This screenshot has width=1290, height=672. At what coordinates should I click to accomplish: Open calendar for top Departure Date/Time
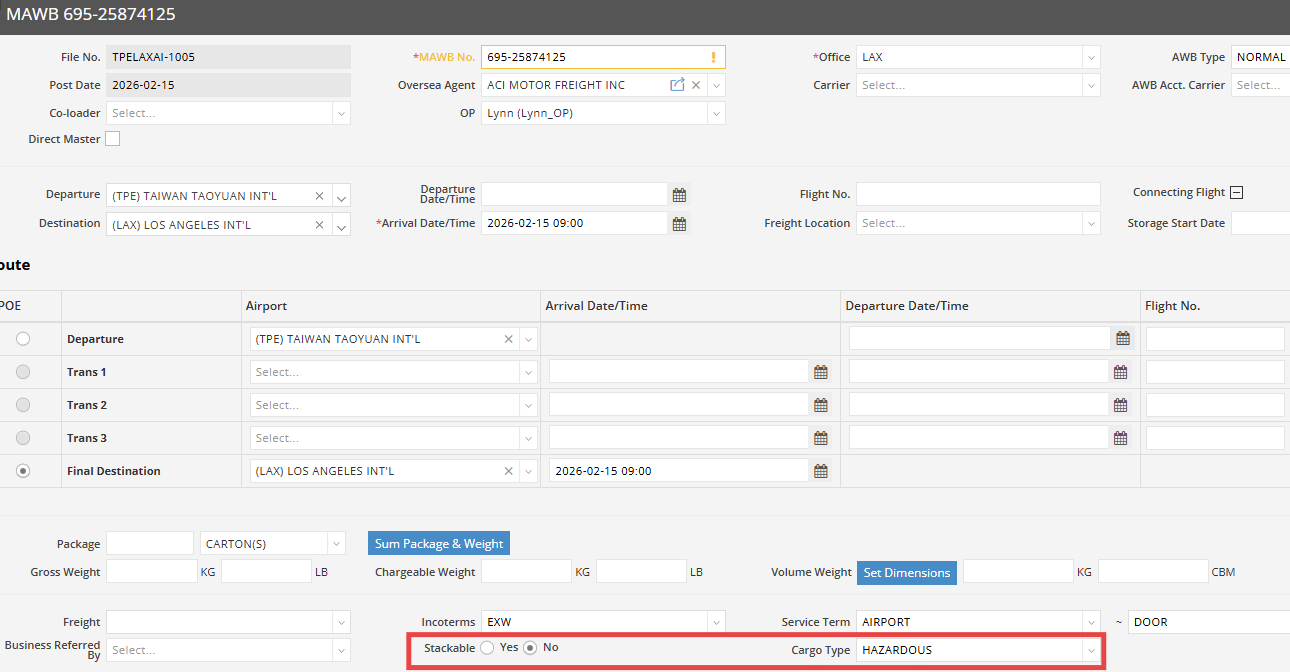(x=679, y=195)
